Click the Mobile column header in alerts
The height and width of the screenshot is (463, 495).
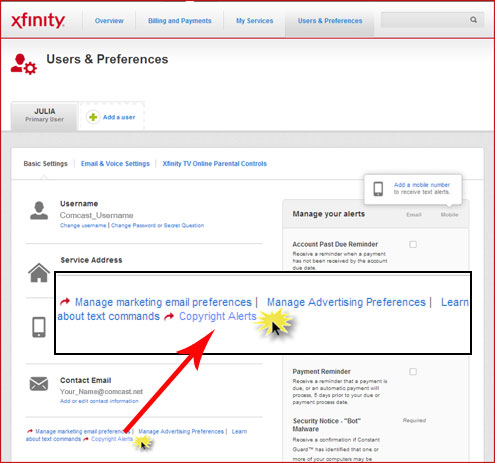tap(449, 215)
